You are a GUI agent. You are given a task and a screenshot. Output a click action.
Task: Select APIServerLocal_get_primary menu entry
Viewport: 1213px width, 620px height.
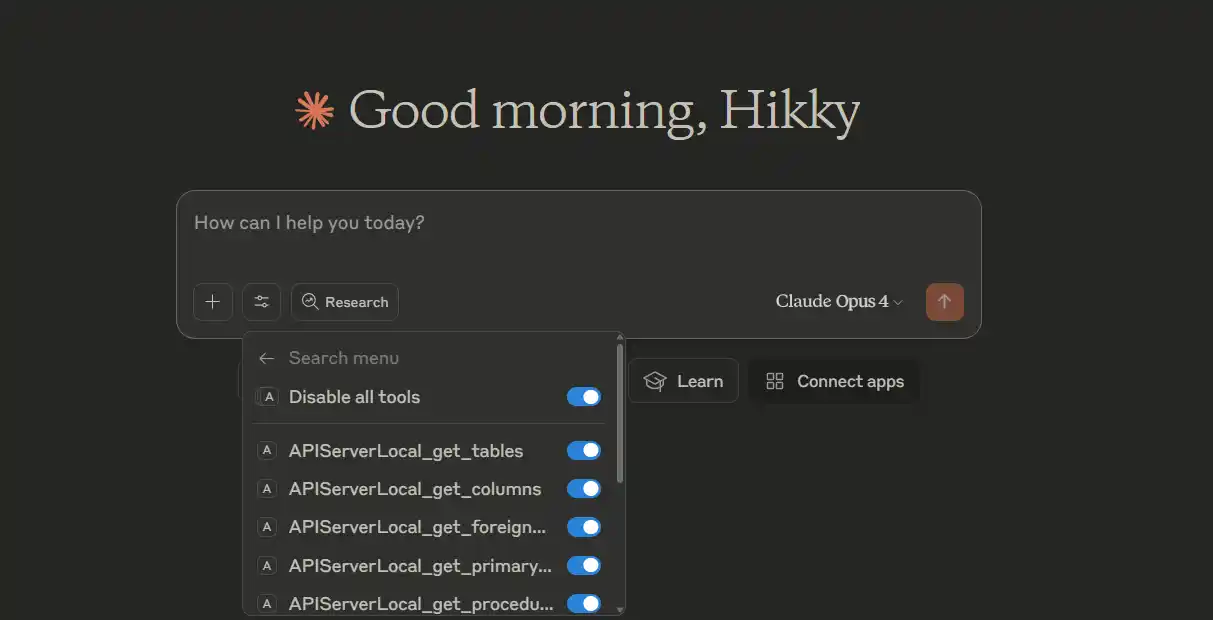click(x=420, y=566)
